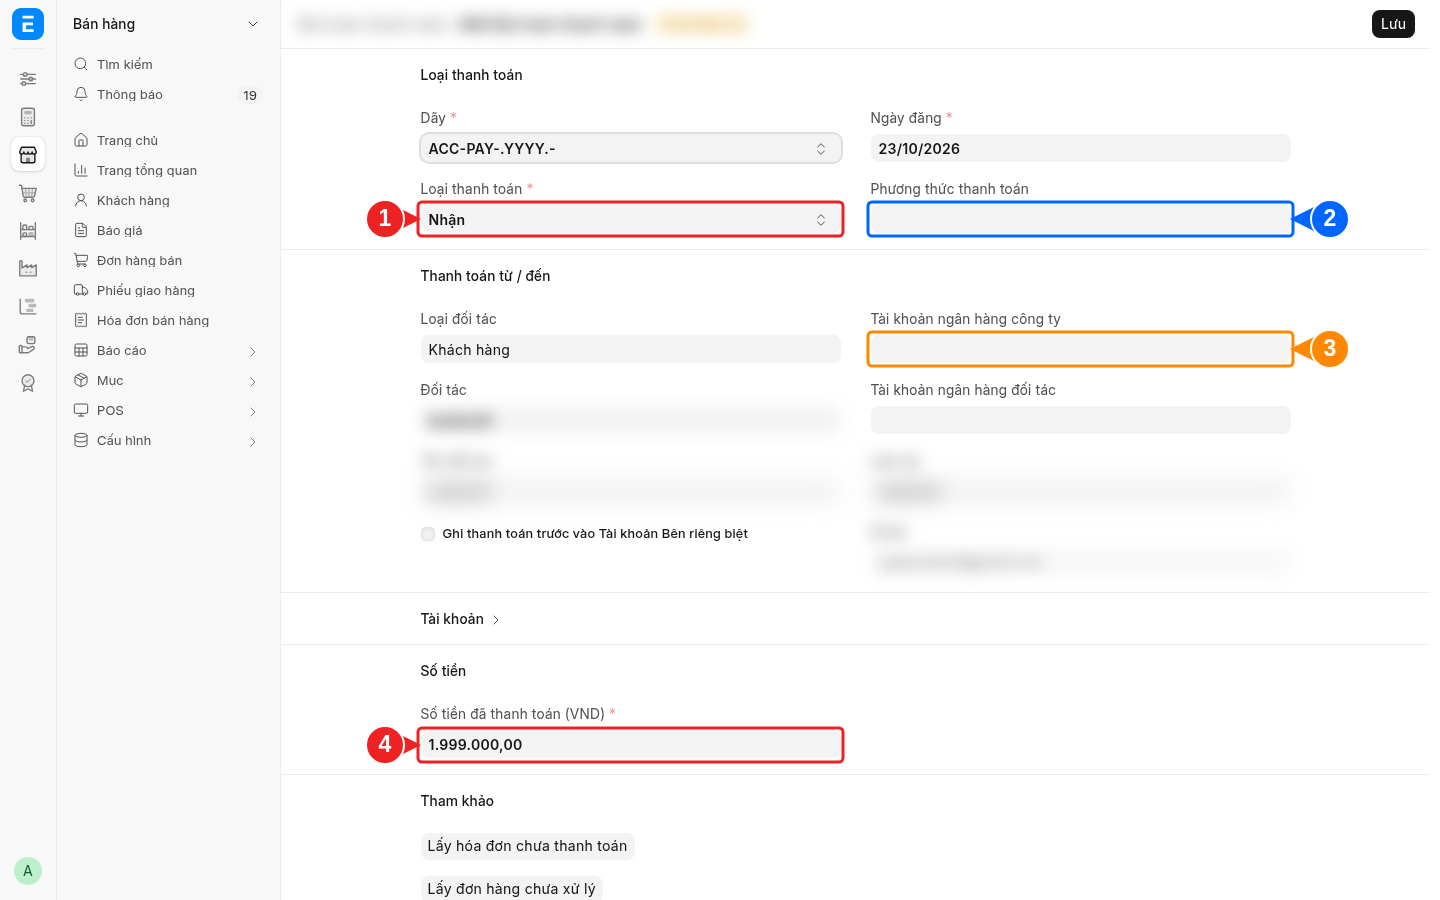Open the hand-holding-box module icon
1440x900 pixels.
[x=28, y=345]
